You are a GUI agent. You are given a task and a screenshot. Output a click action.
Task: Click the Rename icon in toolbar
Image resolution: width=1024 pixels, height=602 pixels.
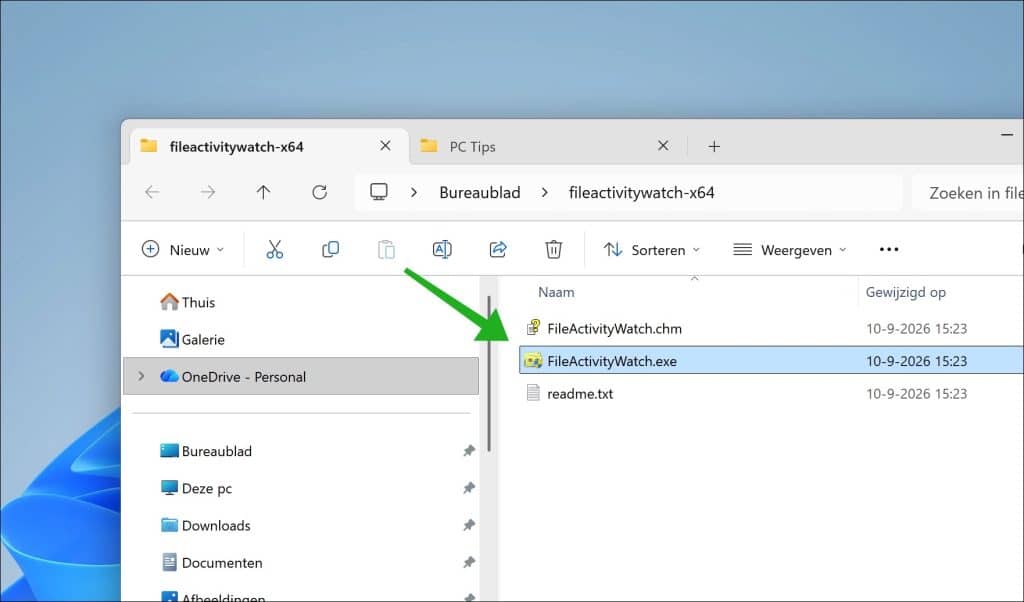442,249
